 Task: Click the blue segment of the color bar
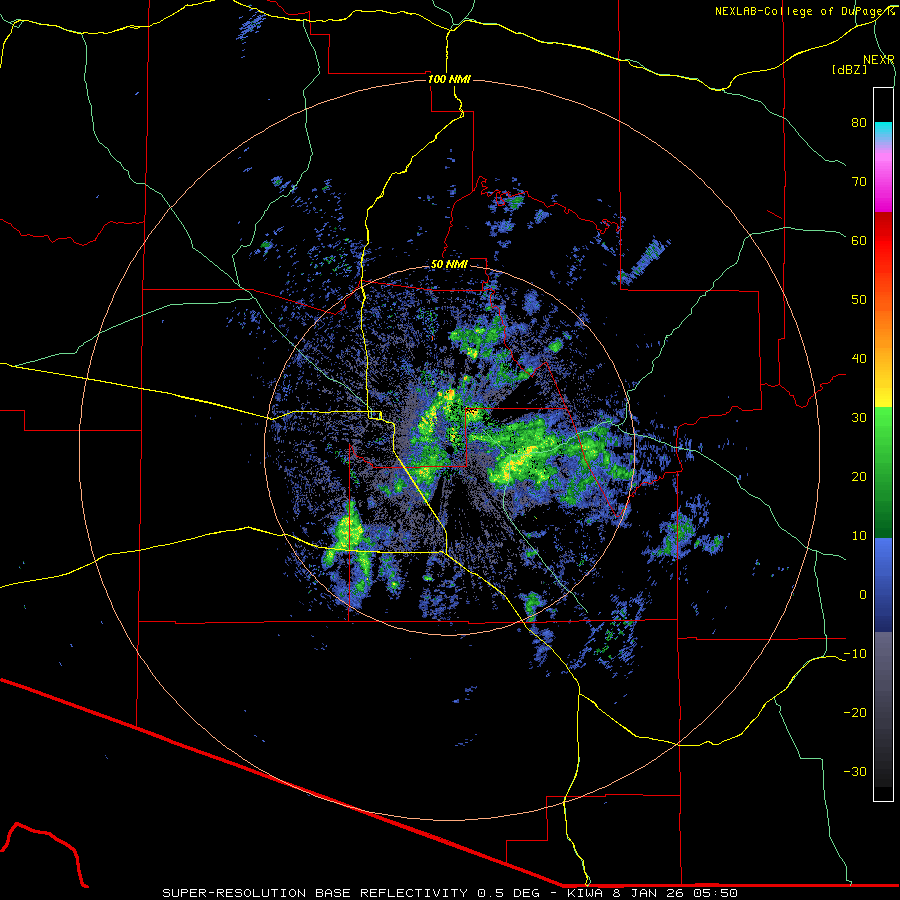coord(883,583)
